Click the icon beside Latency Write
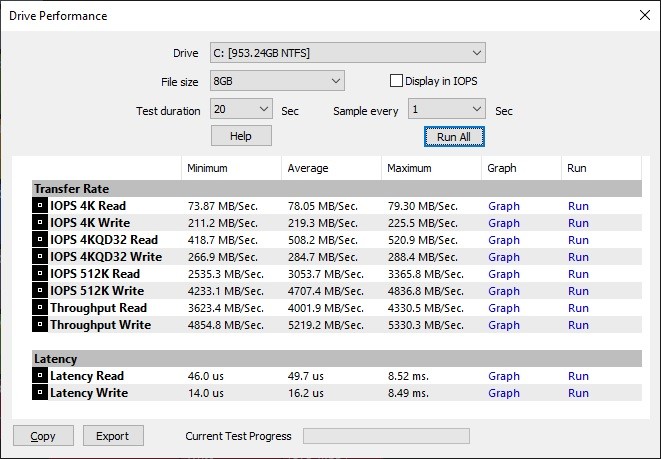The height and width of the screenshot is (459, 661). pyautogui.click(x=40, y=393)
